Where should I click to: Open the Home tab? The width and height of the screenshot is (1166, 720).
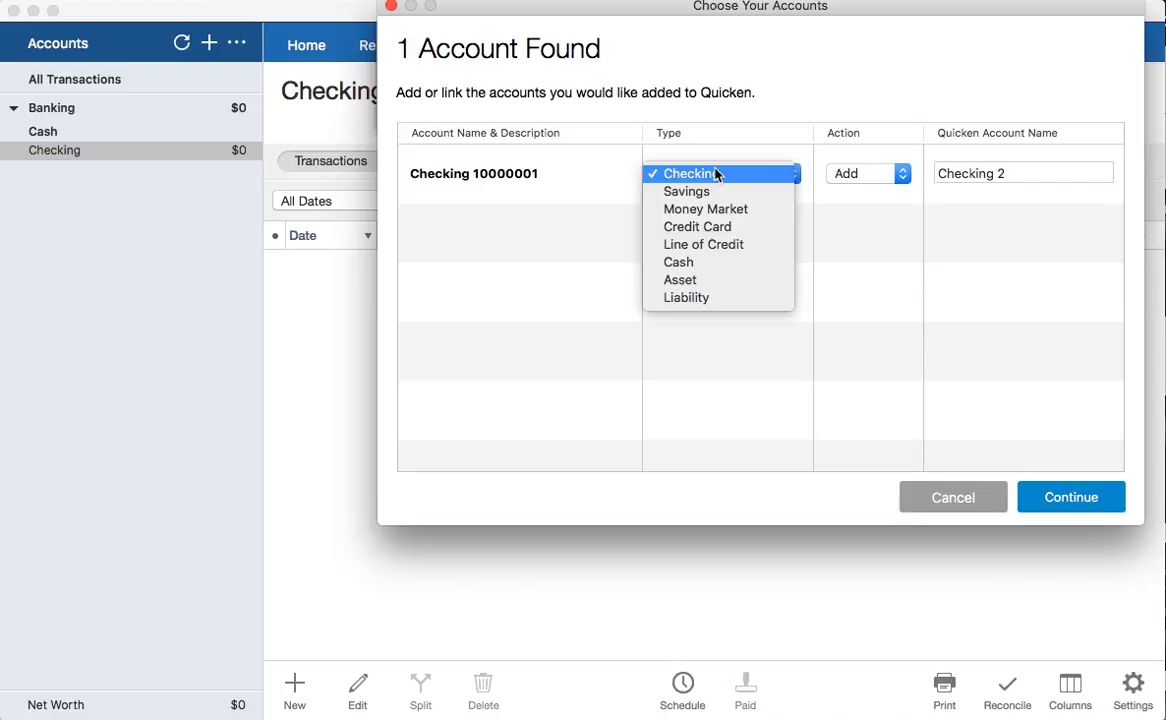click(306, 45)
